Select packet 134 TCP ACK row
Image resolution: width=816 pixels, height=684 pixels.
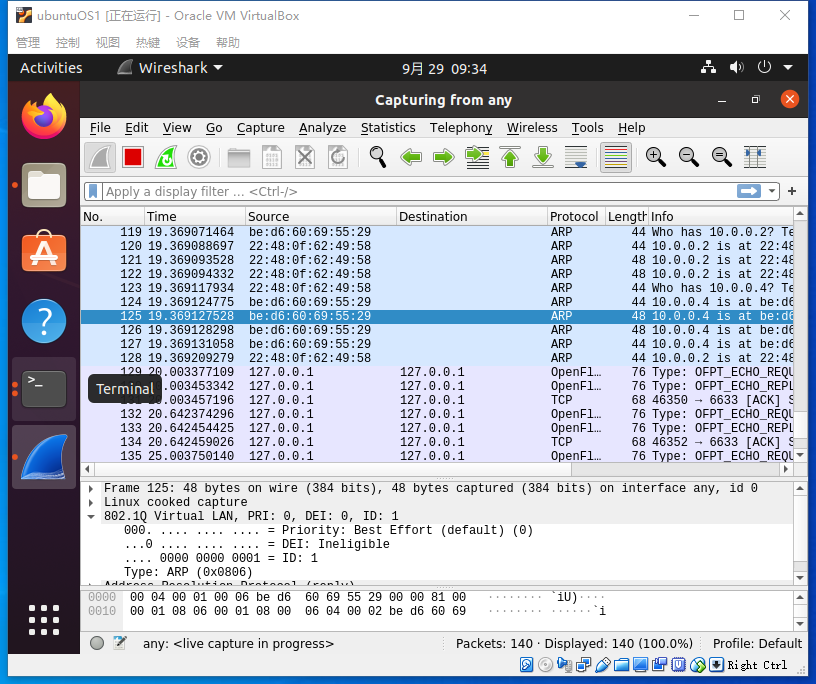coord(437,442)
